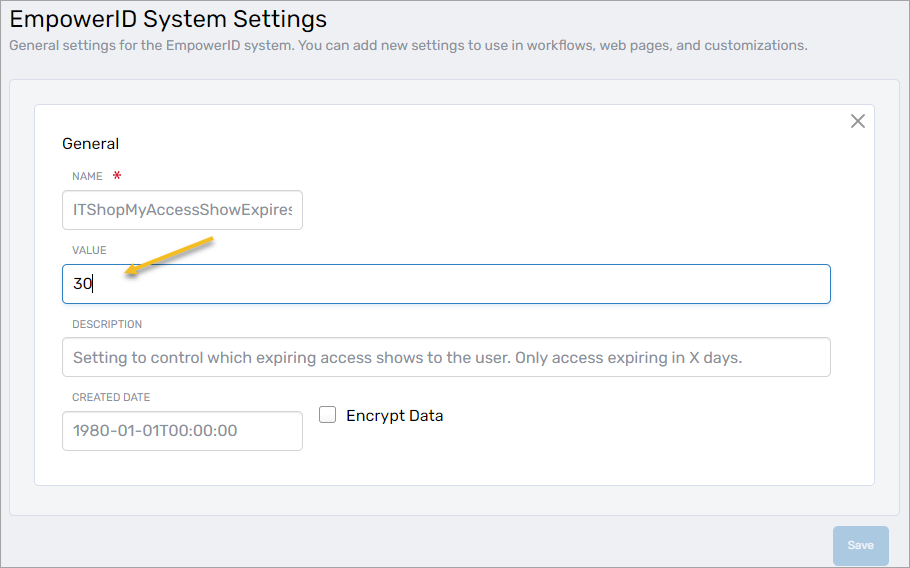Image resolution: width=910 pixels, height=568 pixels.
Task: Click the red required asterisk beside Name
Action: coord(117,176)
